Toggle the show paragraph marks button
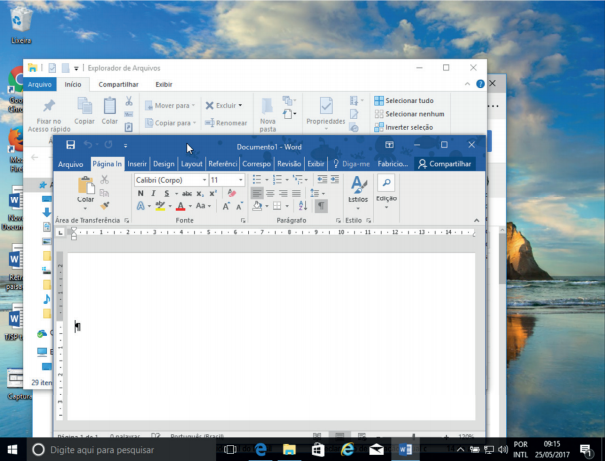Screen dimensions: 606x461 [321, 206]
